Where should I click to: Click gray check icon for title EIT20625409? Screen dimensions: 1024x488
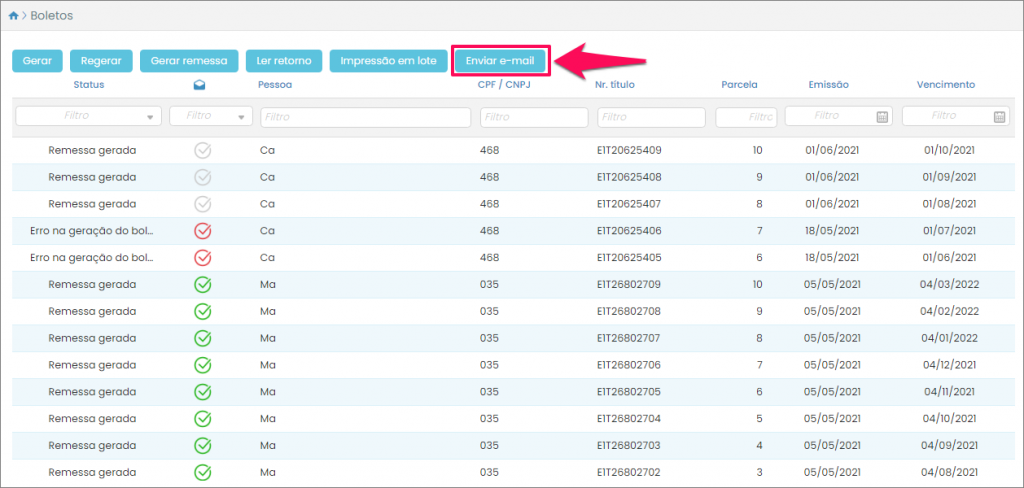pos(203,150)
